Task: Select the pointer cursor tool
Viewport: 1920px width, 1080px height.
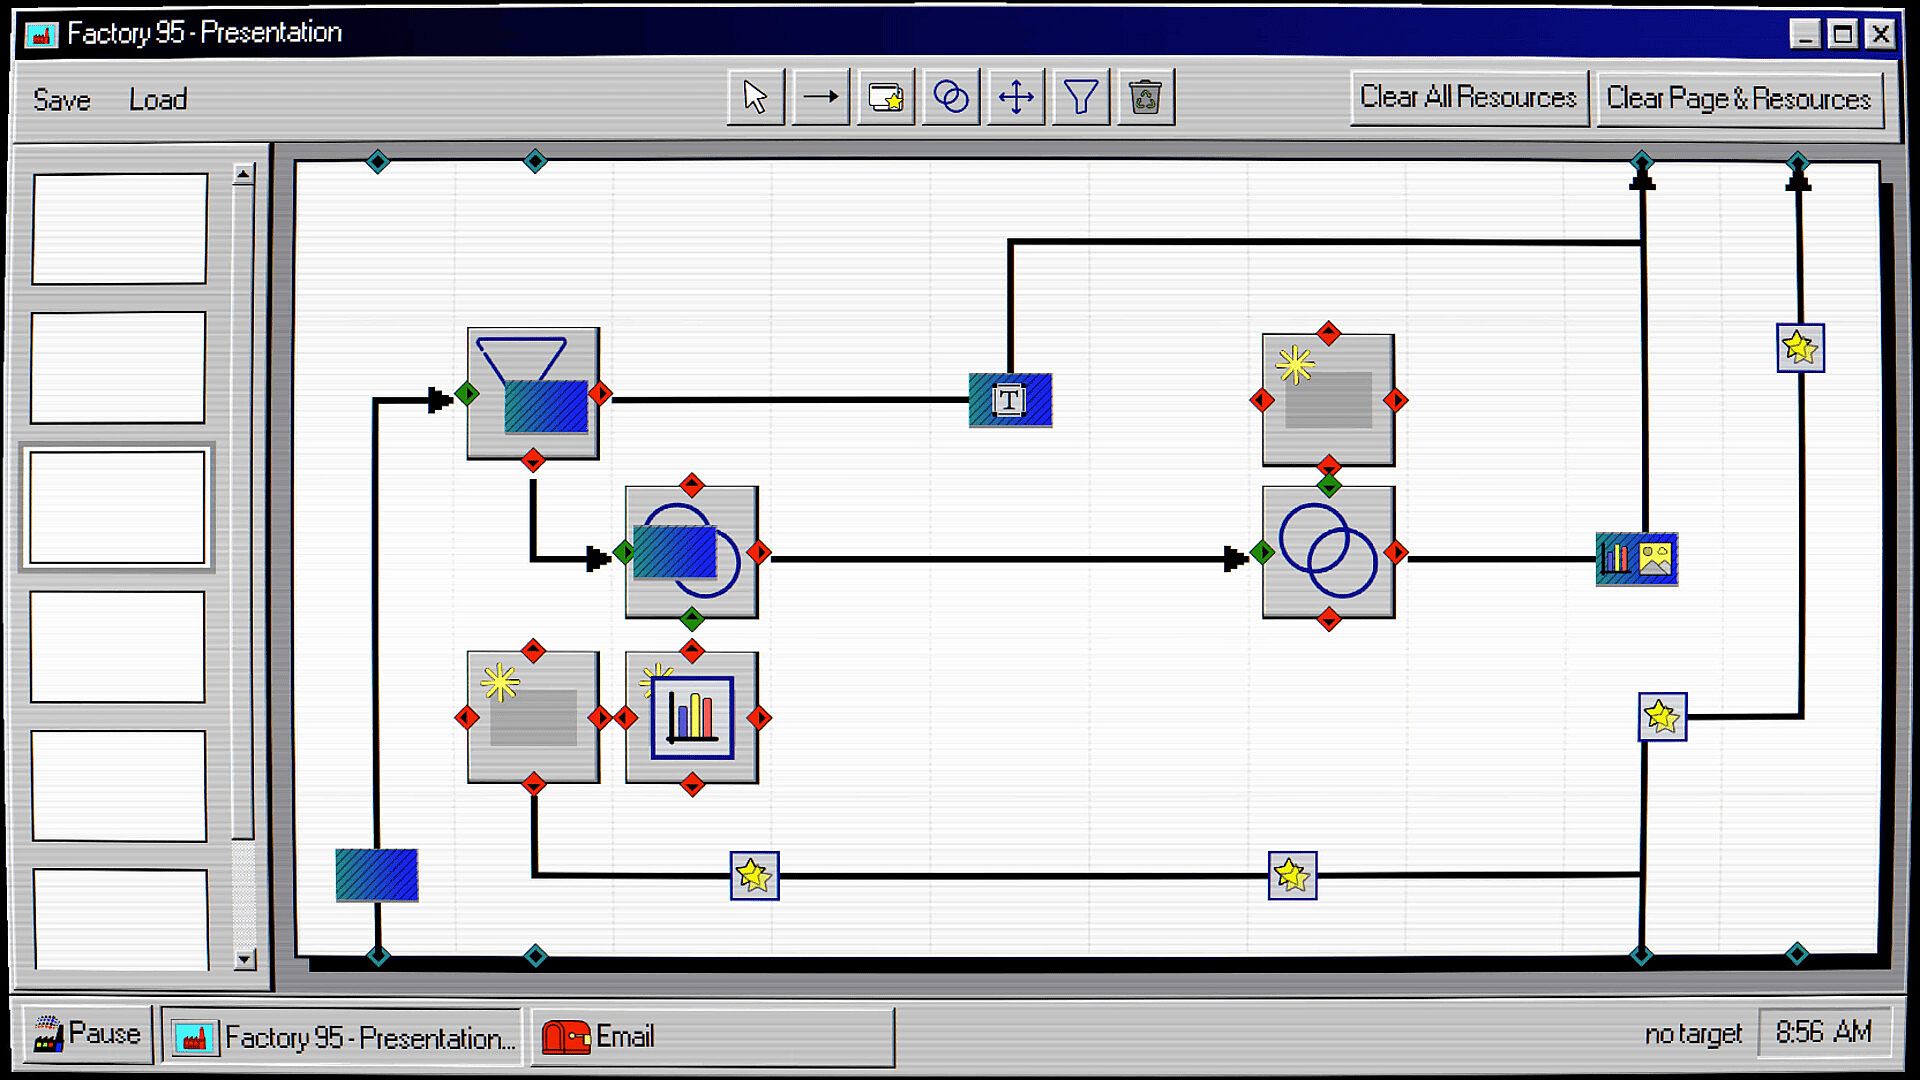Action: pyautogui.click(x=755, y=98)
